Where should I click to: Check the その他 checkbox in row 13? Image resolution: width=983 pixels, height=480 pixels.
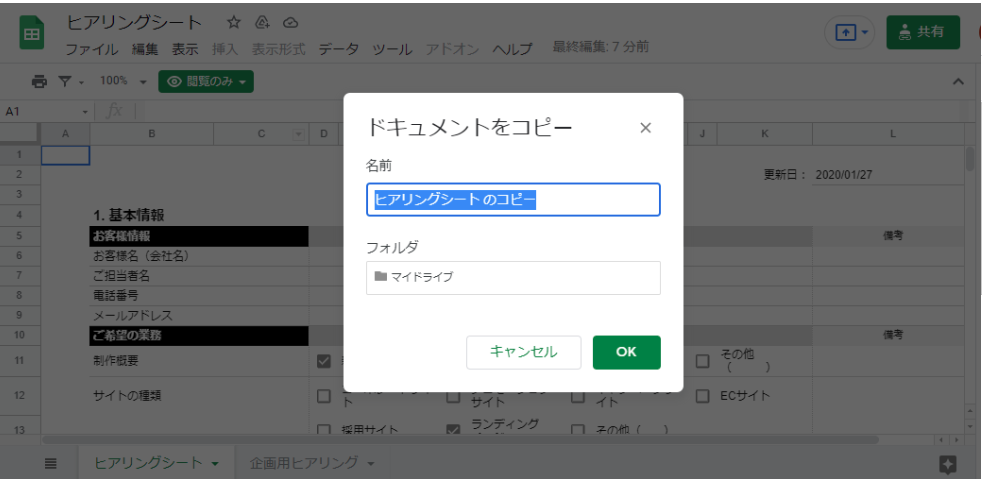pyautogui.click(x=578, y=430)
